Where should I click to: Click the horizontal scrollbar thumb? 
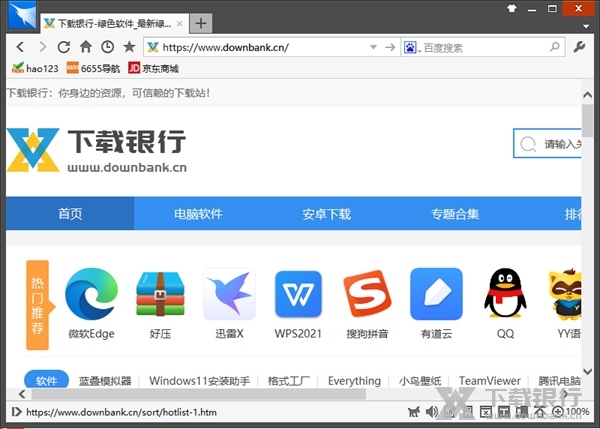pos(199,394)
